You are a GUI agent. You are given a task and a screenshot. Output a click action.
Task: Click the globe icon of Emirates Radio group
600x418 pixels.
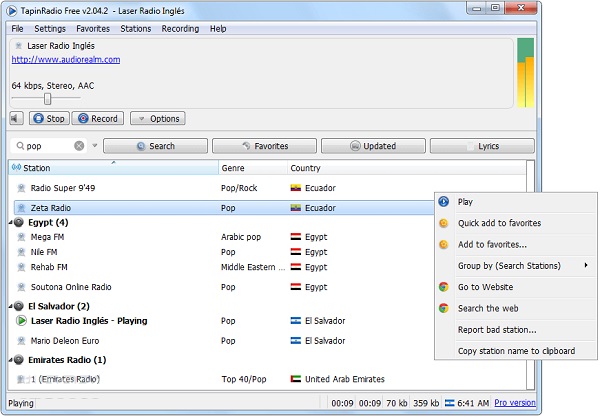19,360
